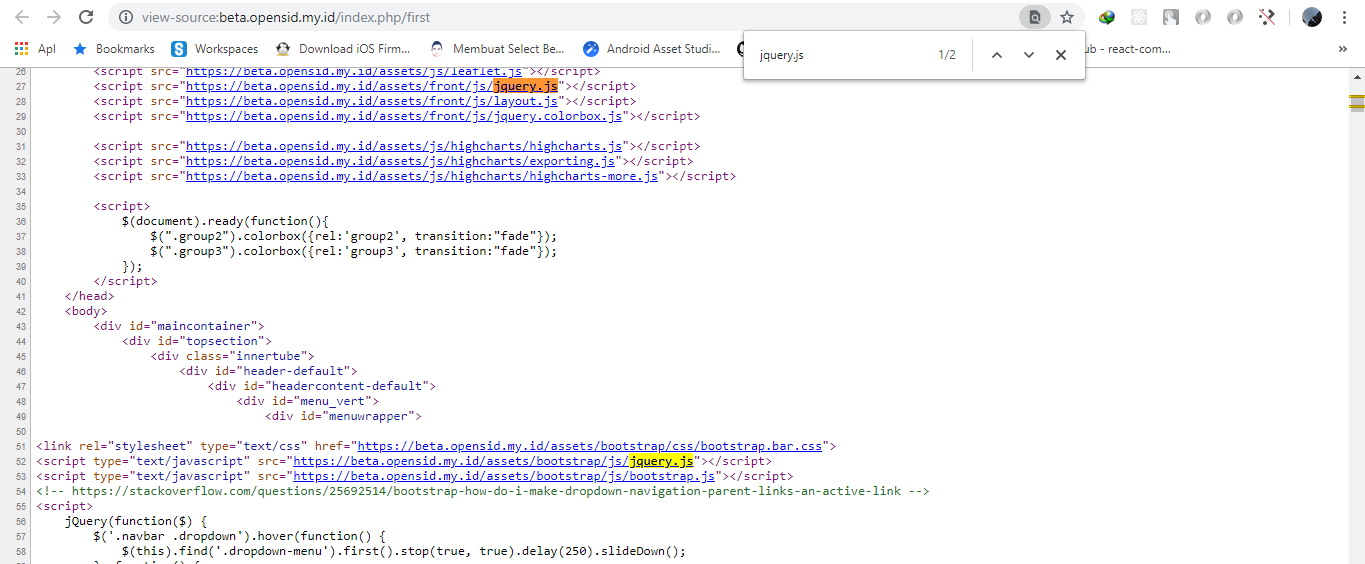Jump to next find result

(x=1028, y=55)
